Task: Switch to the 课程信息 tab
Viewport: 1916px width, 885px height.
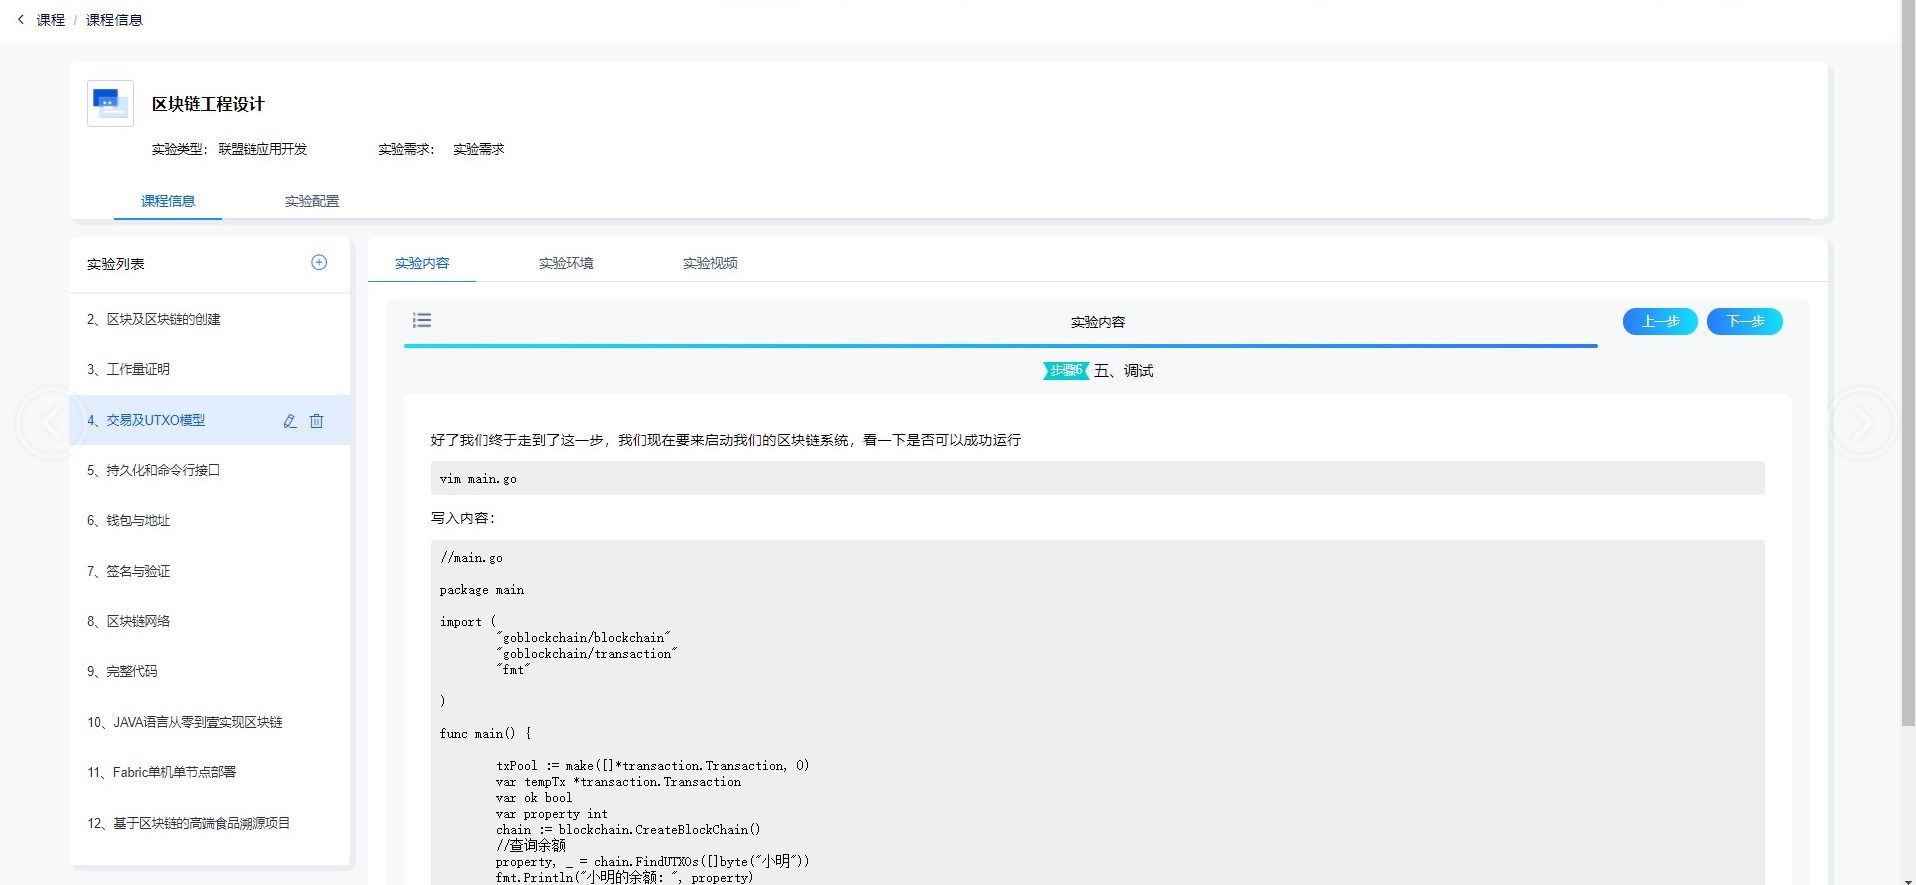Action: (x=168, y=201)
